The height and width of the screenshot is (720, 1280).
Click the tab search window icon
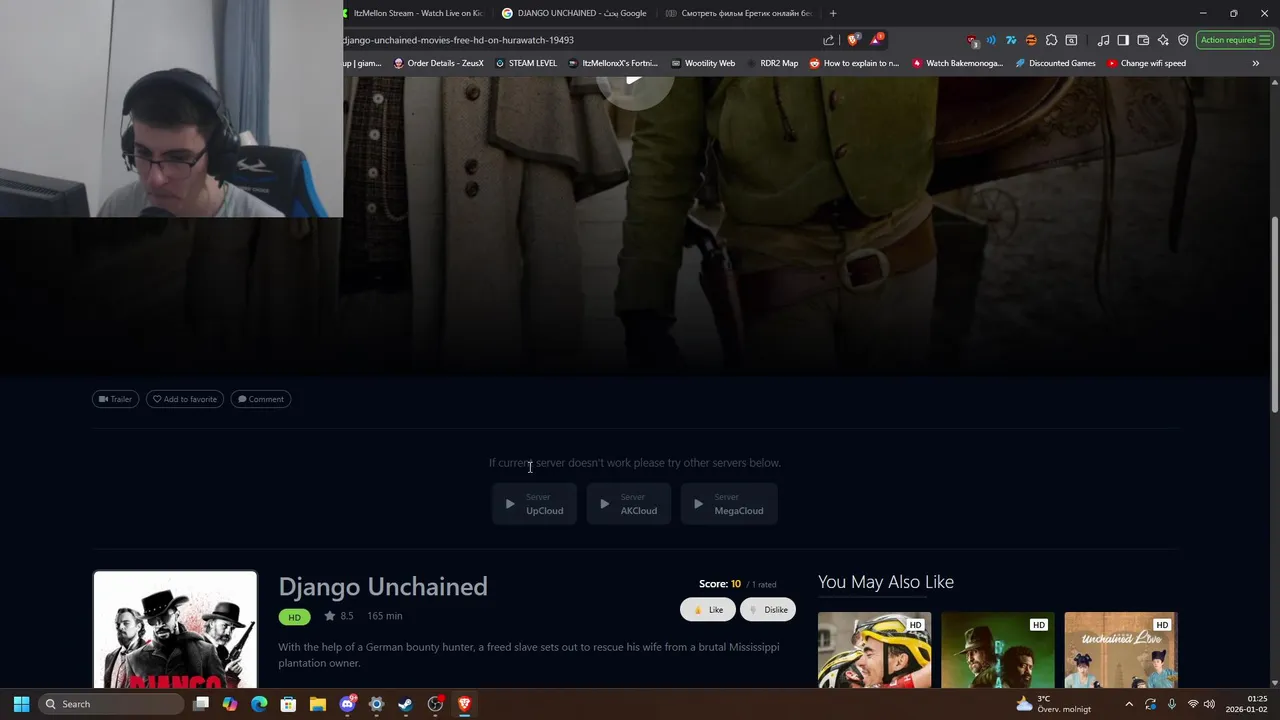click(x=1071, y=40)
